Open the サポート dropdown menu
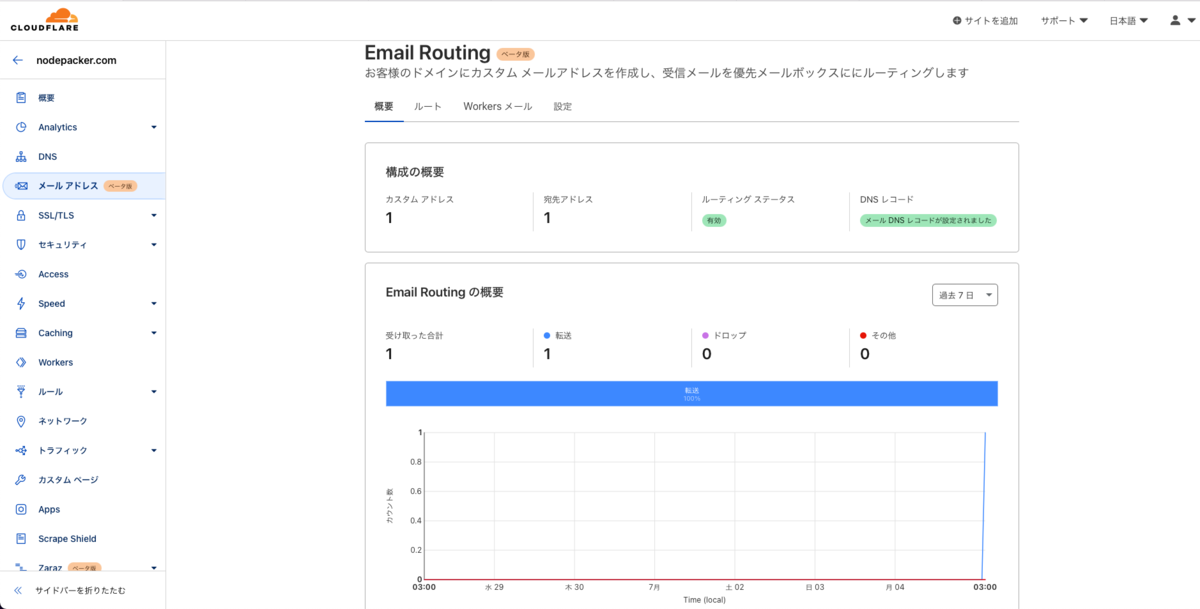Image resolution: width=1200 pixels, height=609 pixels. 1064,20
